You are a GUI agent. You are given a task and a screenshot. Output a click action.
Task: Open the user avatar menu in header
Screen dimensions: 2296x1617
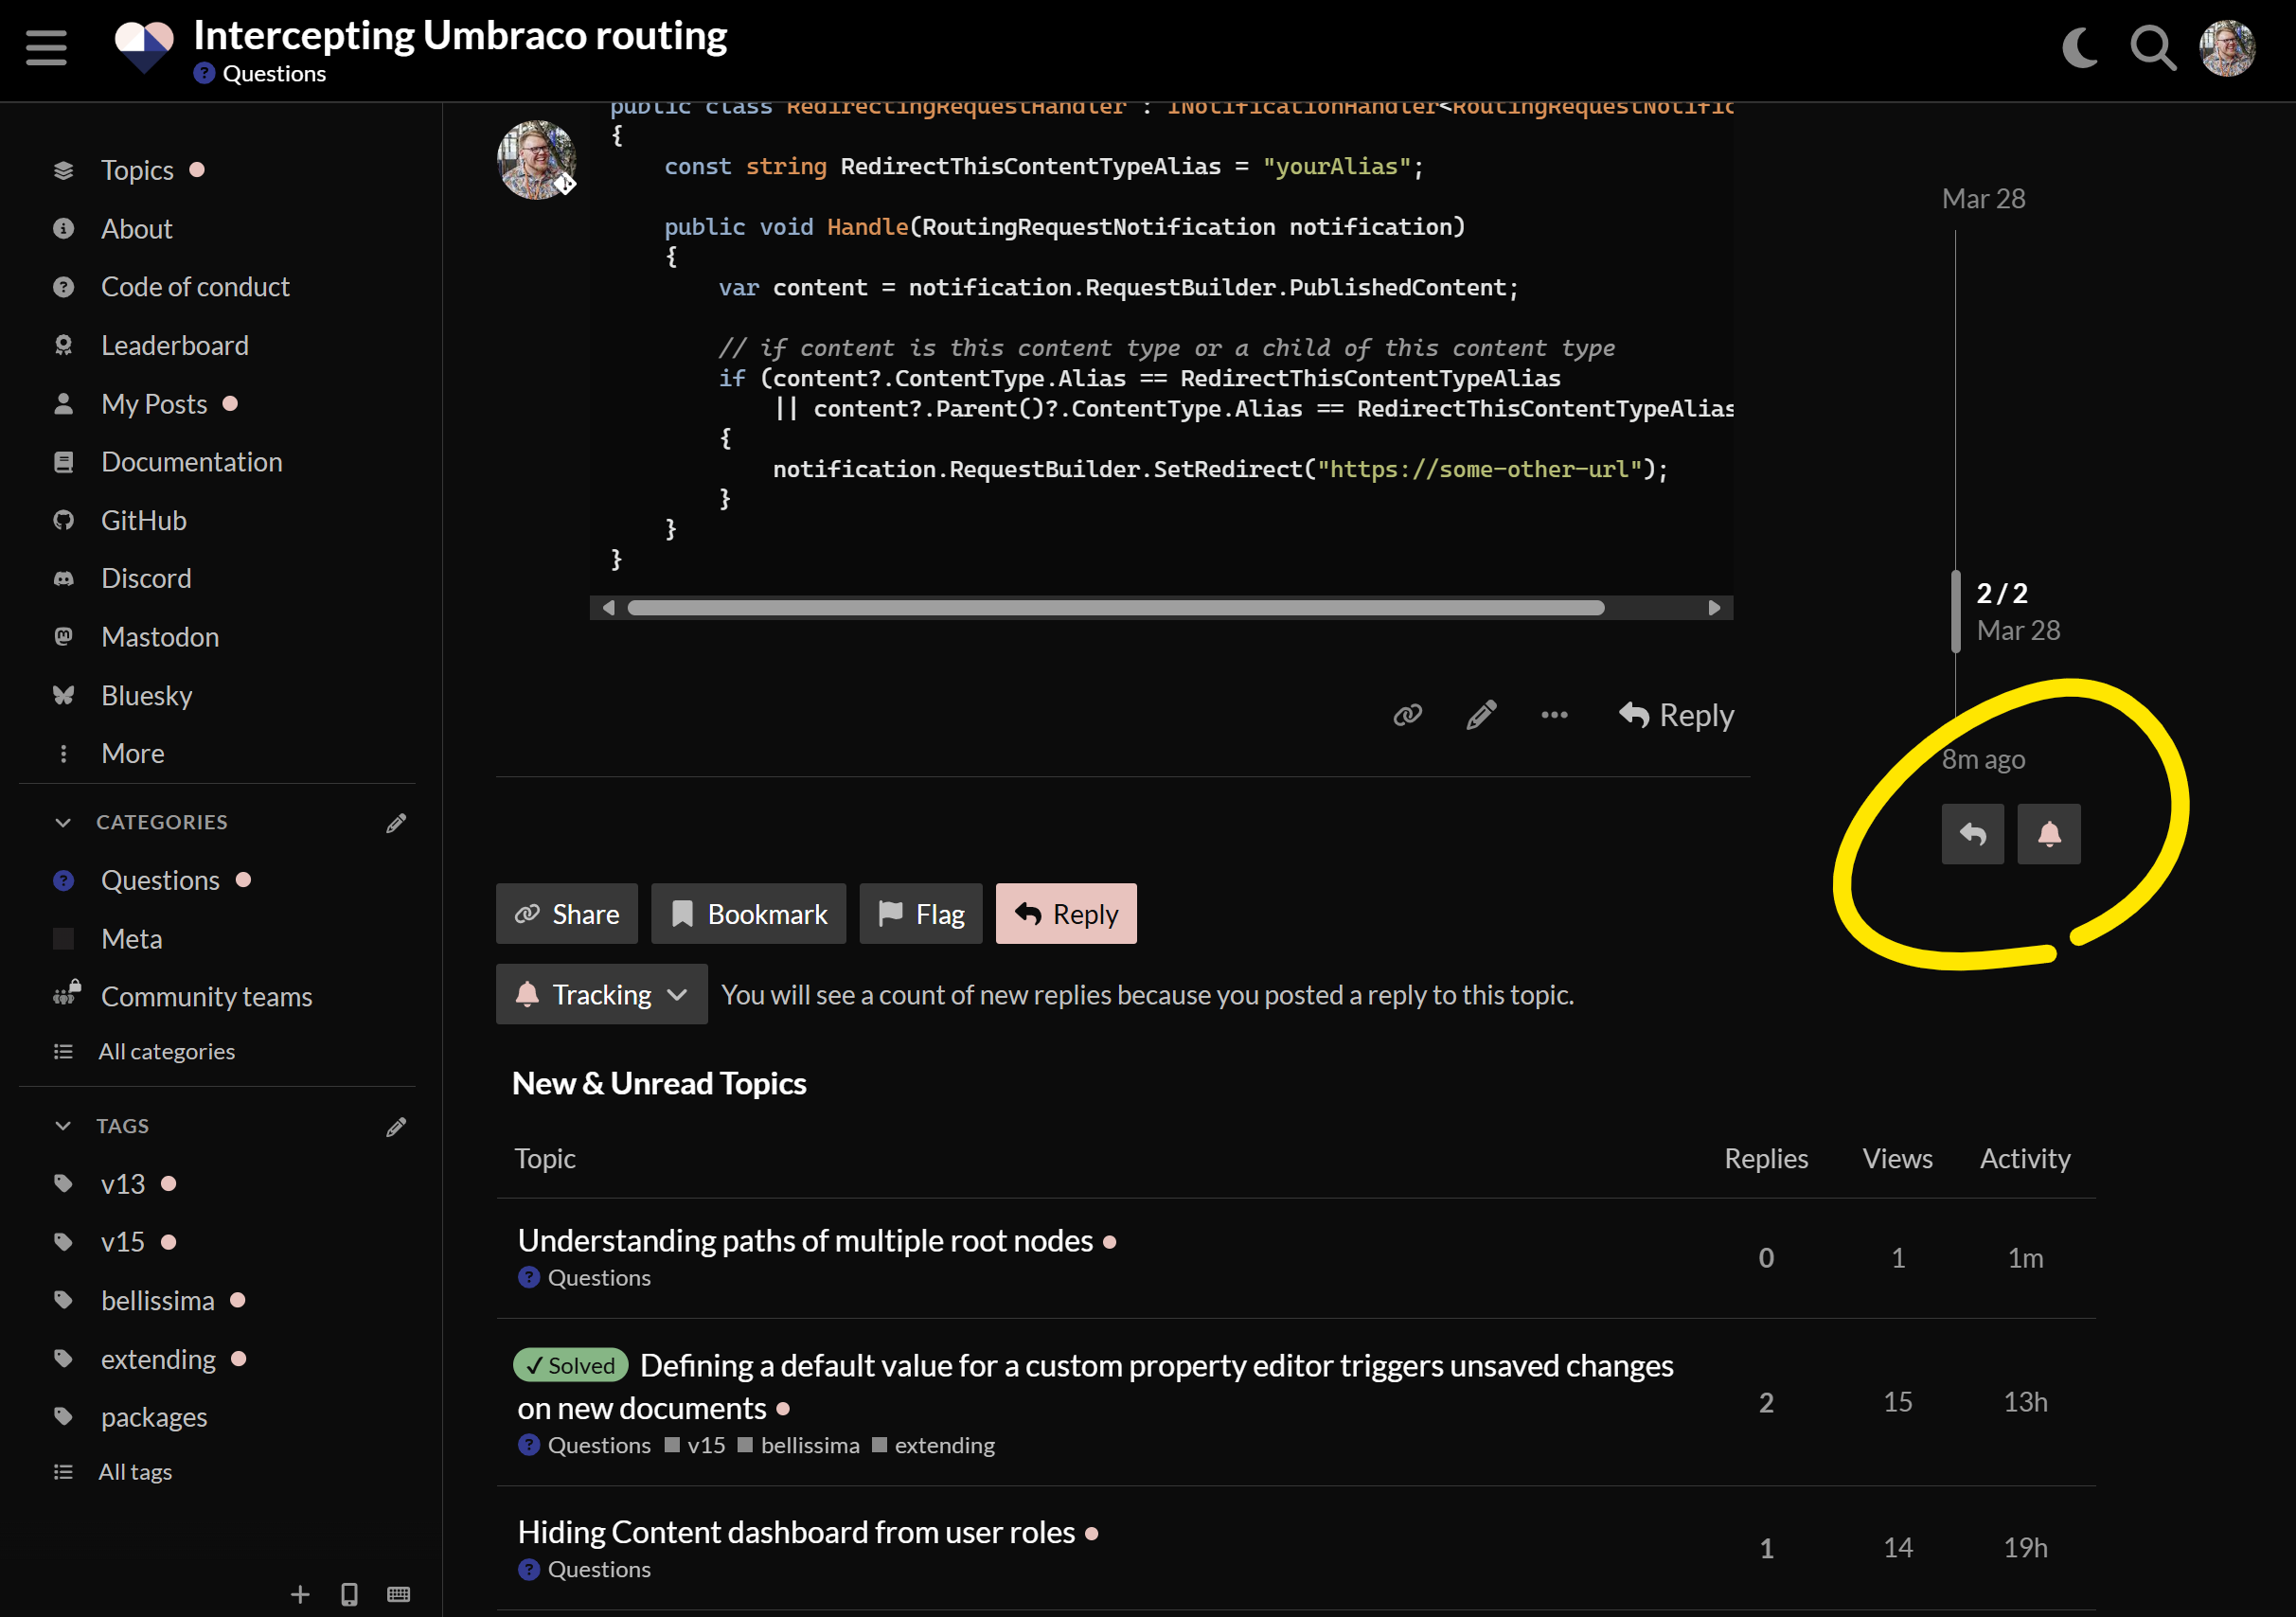click(2227, 47)
